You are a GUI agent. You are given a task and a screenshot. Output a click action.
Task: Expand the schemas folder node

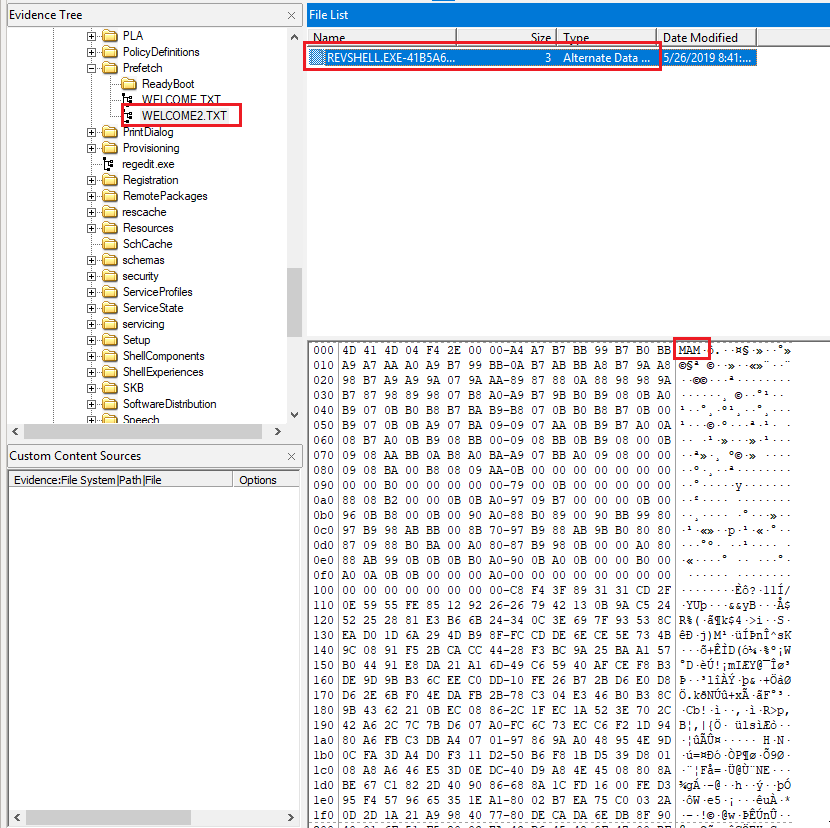point(92,260)
